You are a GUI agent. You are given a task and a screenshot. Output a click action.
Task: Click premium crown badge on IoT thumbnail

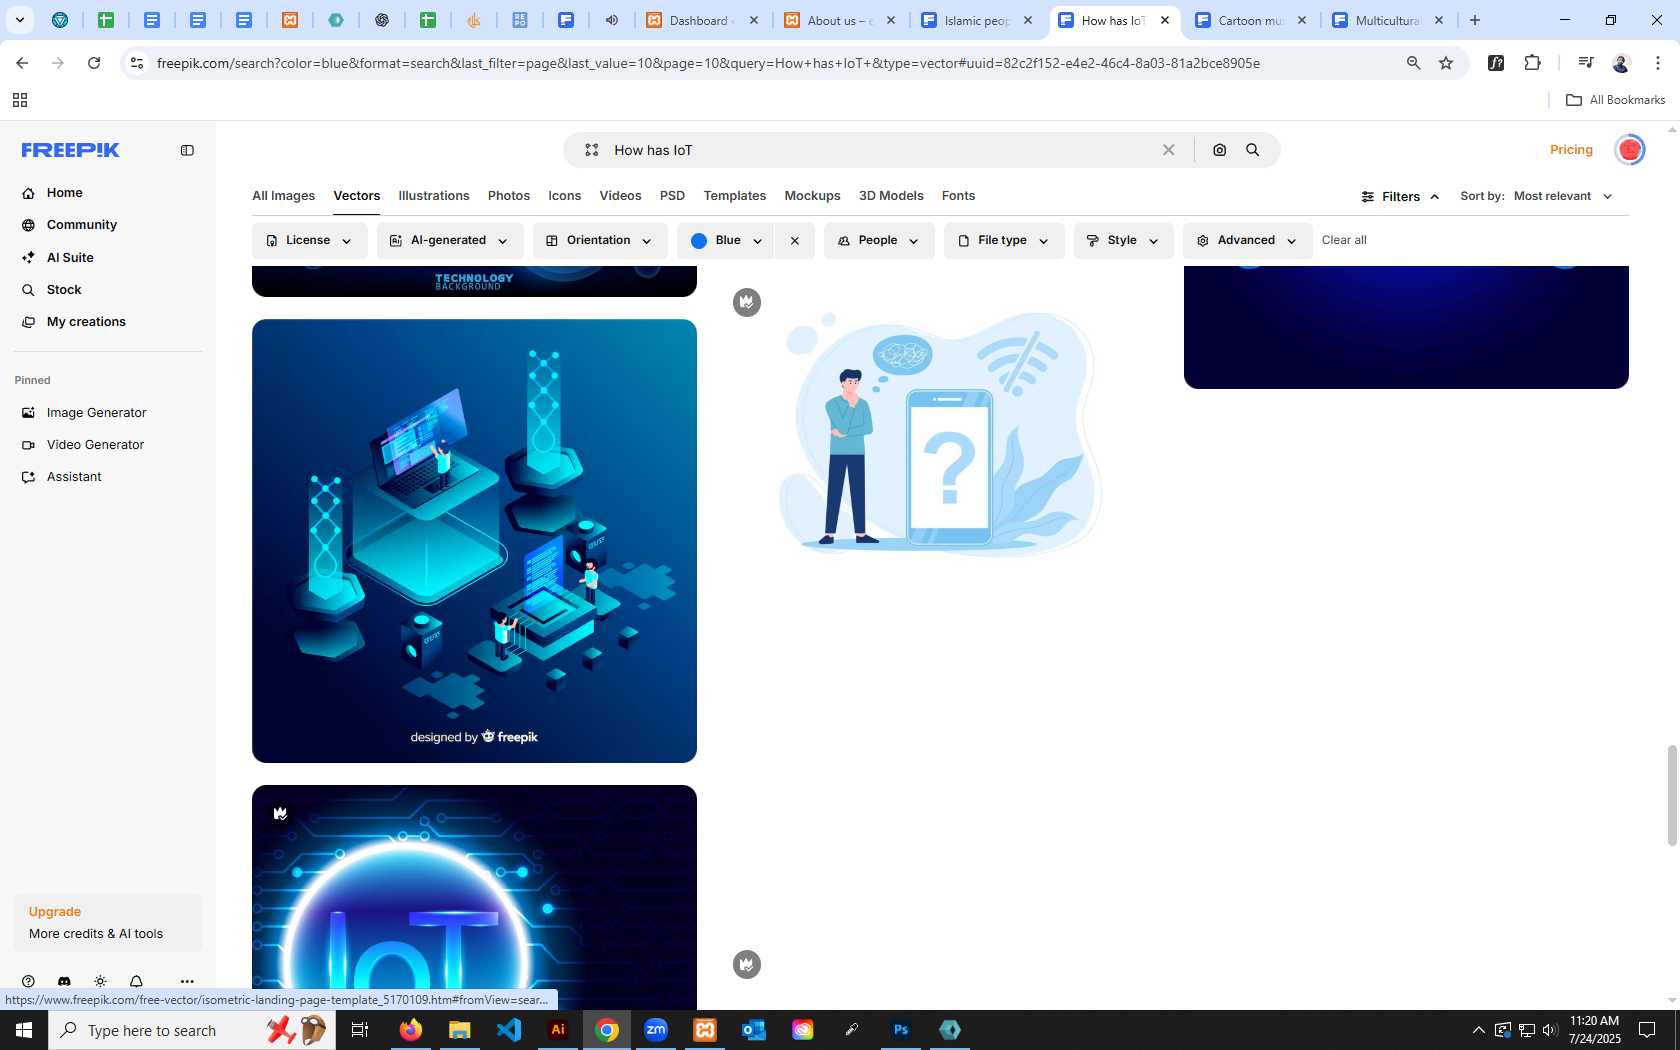click(x=280, y=814)
